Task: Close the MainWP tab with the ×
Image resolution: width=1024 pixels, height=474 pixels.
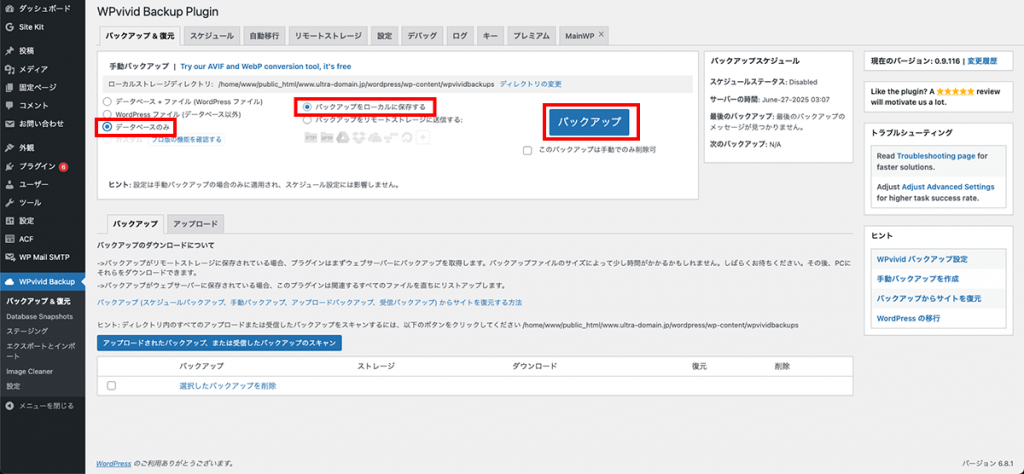Action: click(602, 35)
